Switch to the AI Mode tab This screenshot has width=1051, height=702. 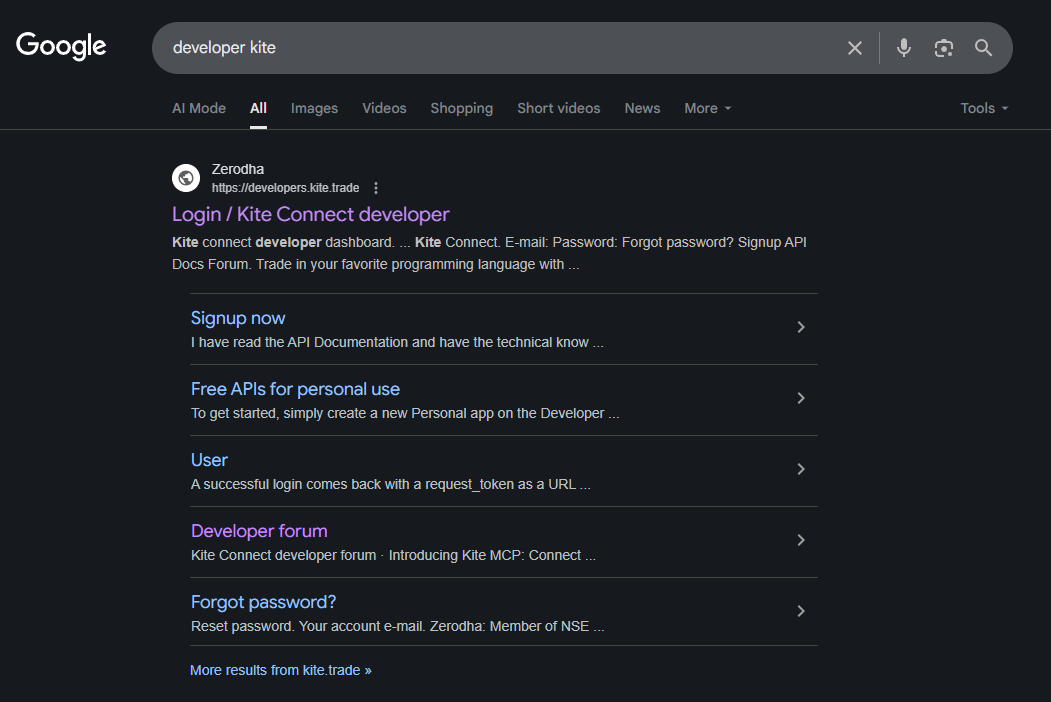tap(199, 108)
